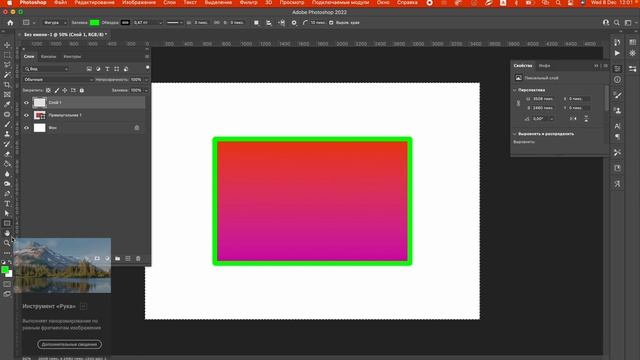The image size is (640, 360).
Task: Select the Brush tool
Action: pos(7,124)
